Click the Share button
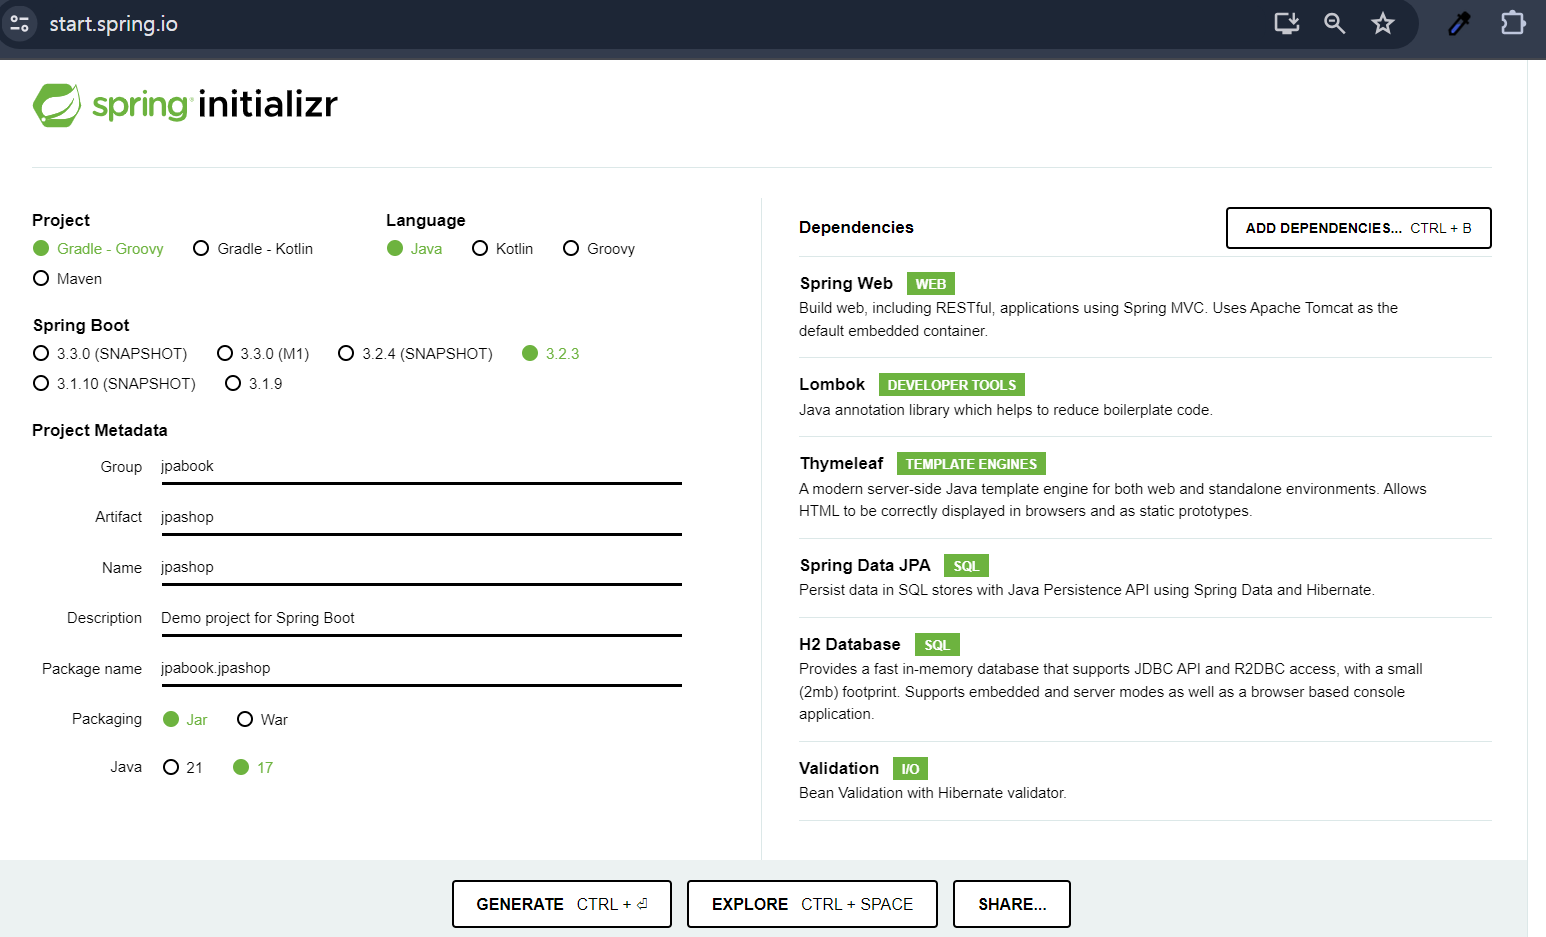 [1012, 904]
